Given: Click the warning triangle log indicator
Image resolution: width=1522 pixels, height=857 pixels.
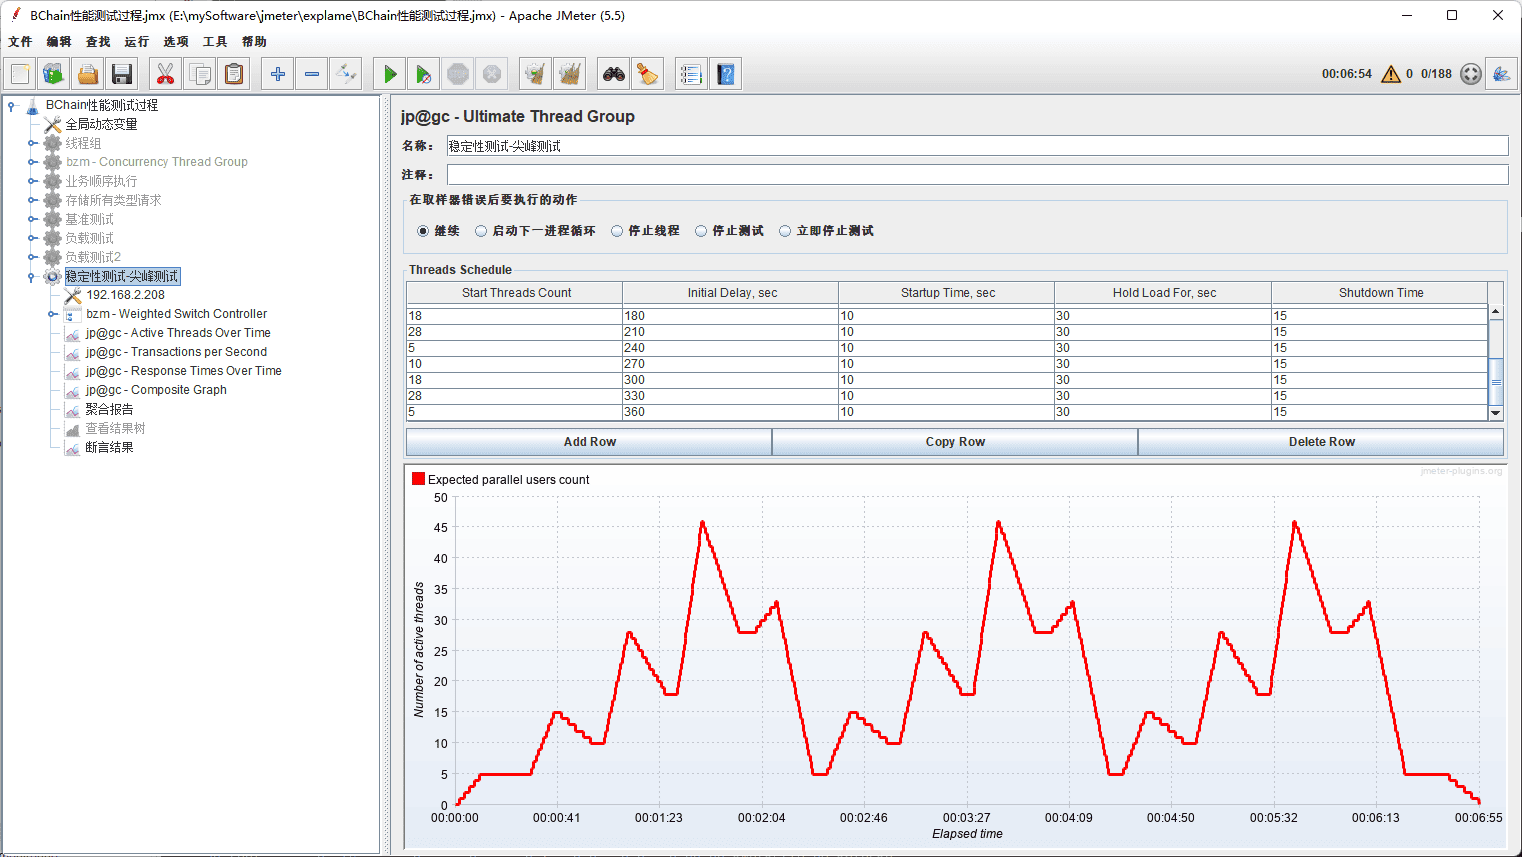Looking at the screenshot, I should (x=1390, y=74).
